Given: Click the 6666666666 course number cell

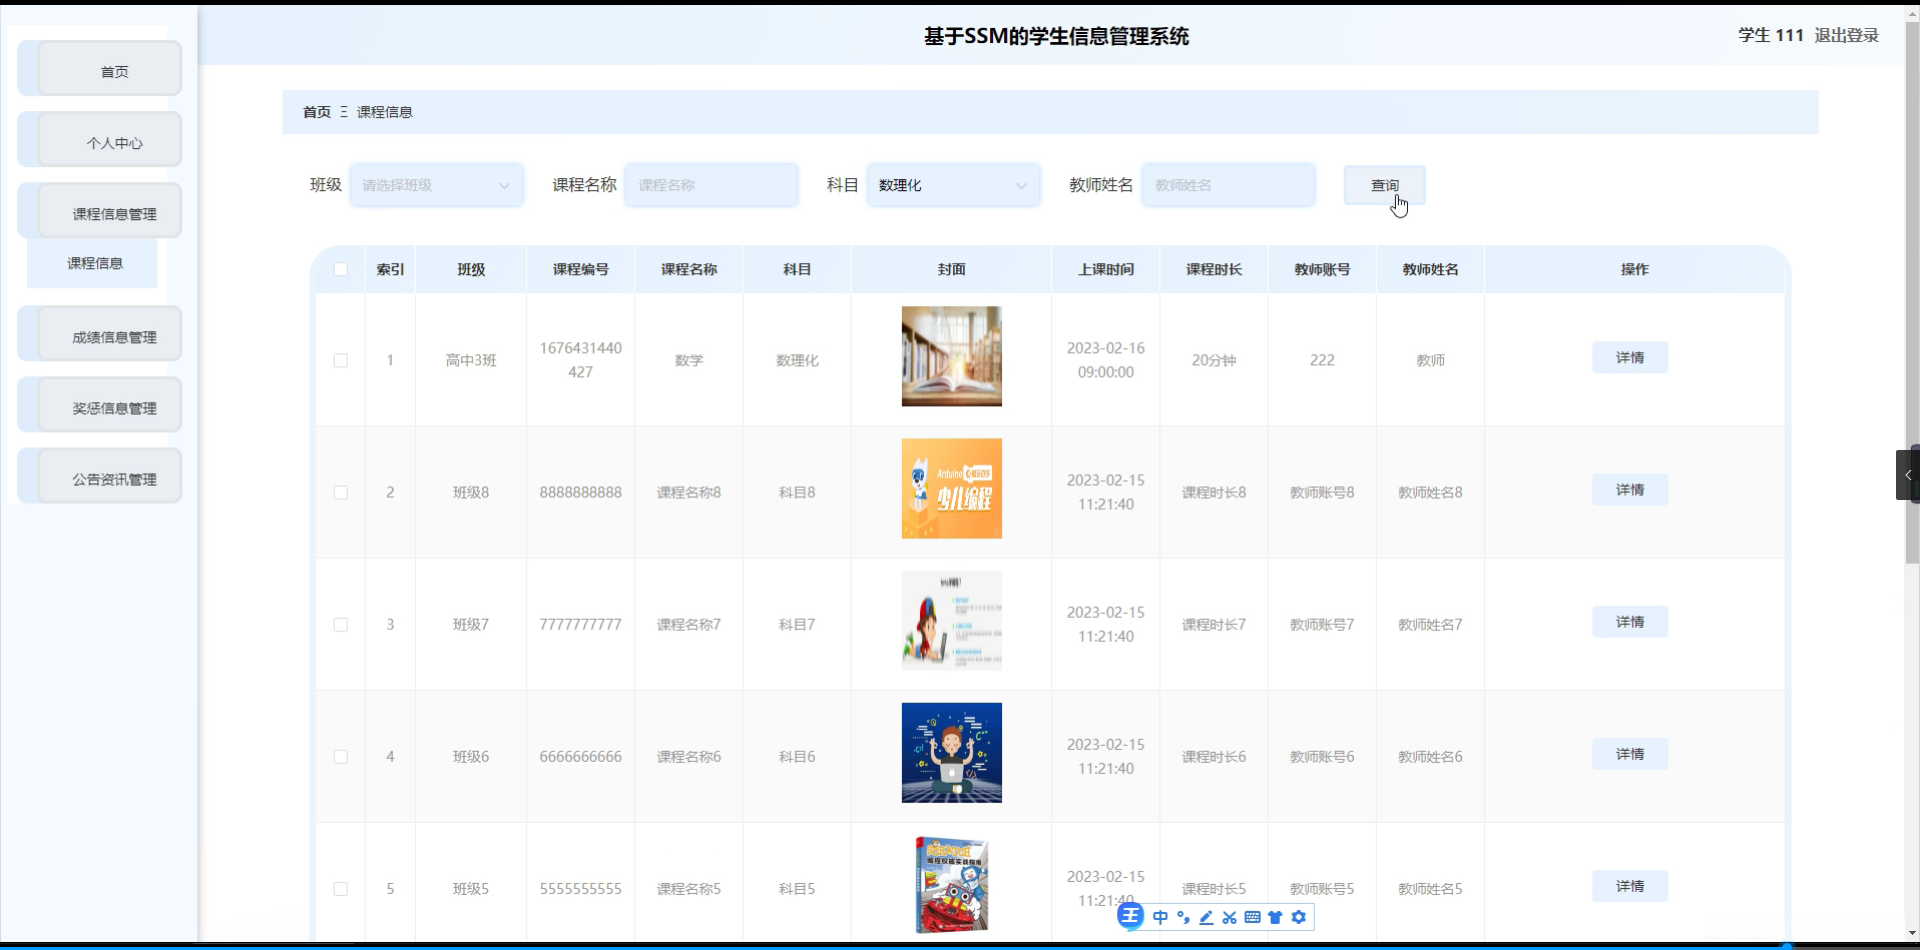Looking at the screenshot, I should pos(581,756).
